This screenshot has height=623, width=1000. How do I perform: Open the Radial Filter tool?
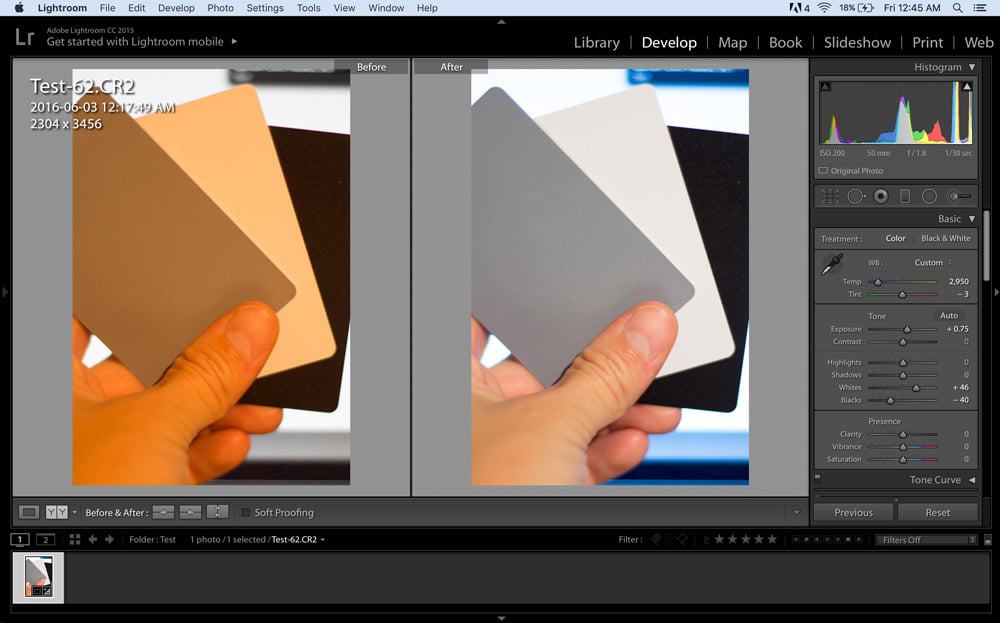930,196
